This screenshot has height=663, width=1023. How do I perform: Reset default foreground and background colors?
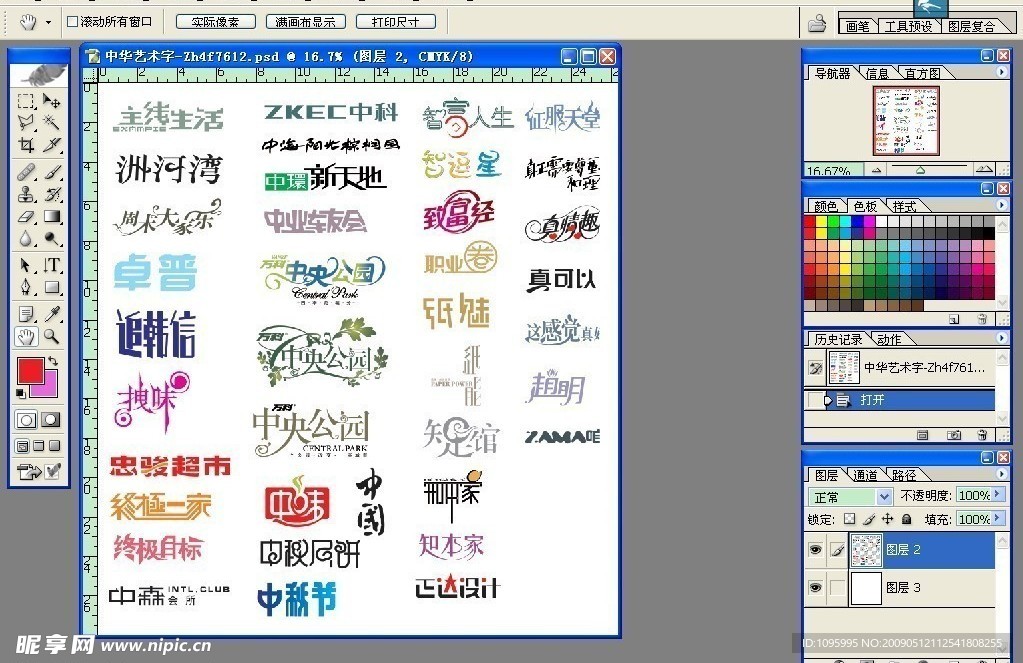click(x=21, y=393)
